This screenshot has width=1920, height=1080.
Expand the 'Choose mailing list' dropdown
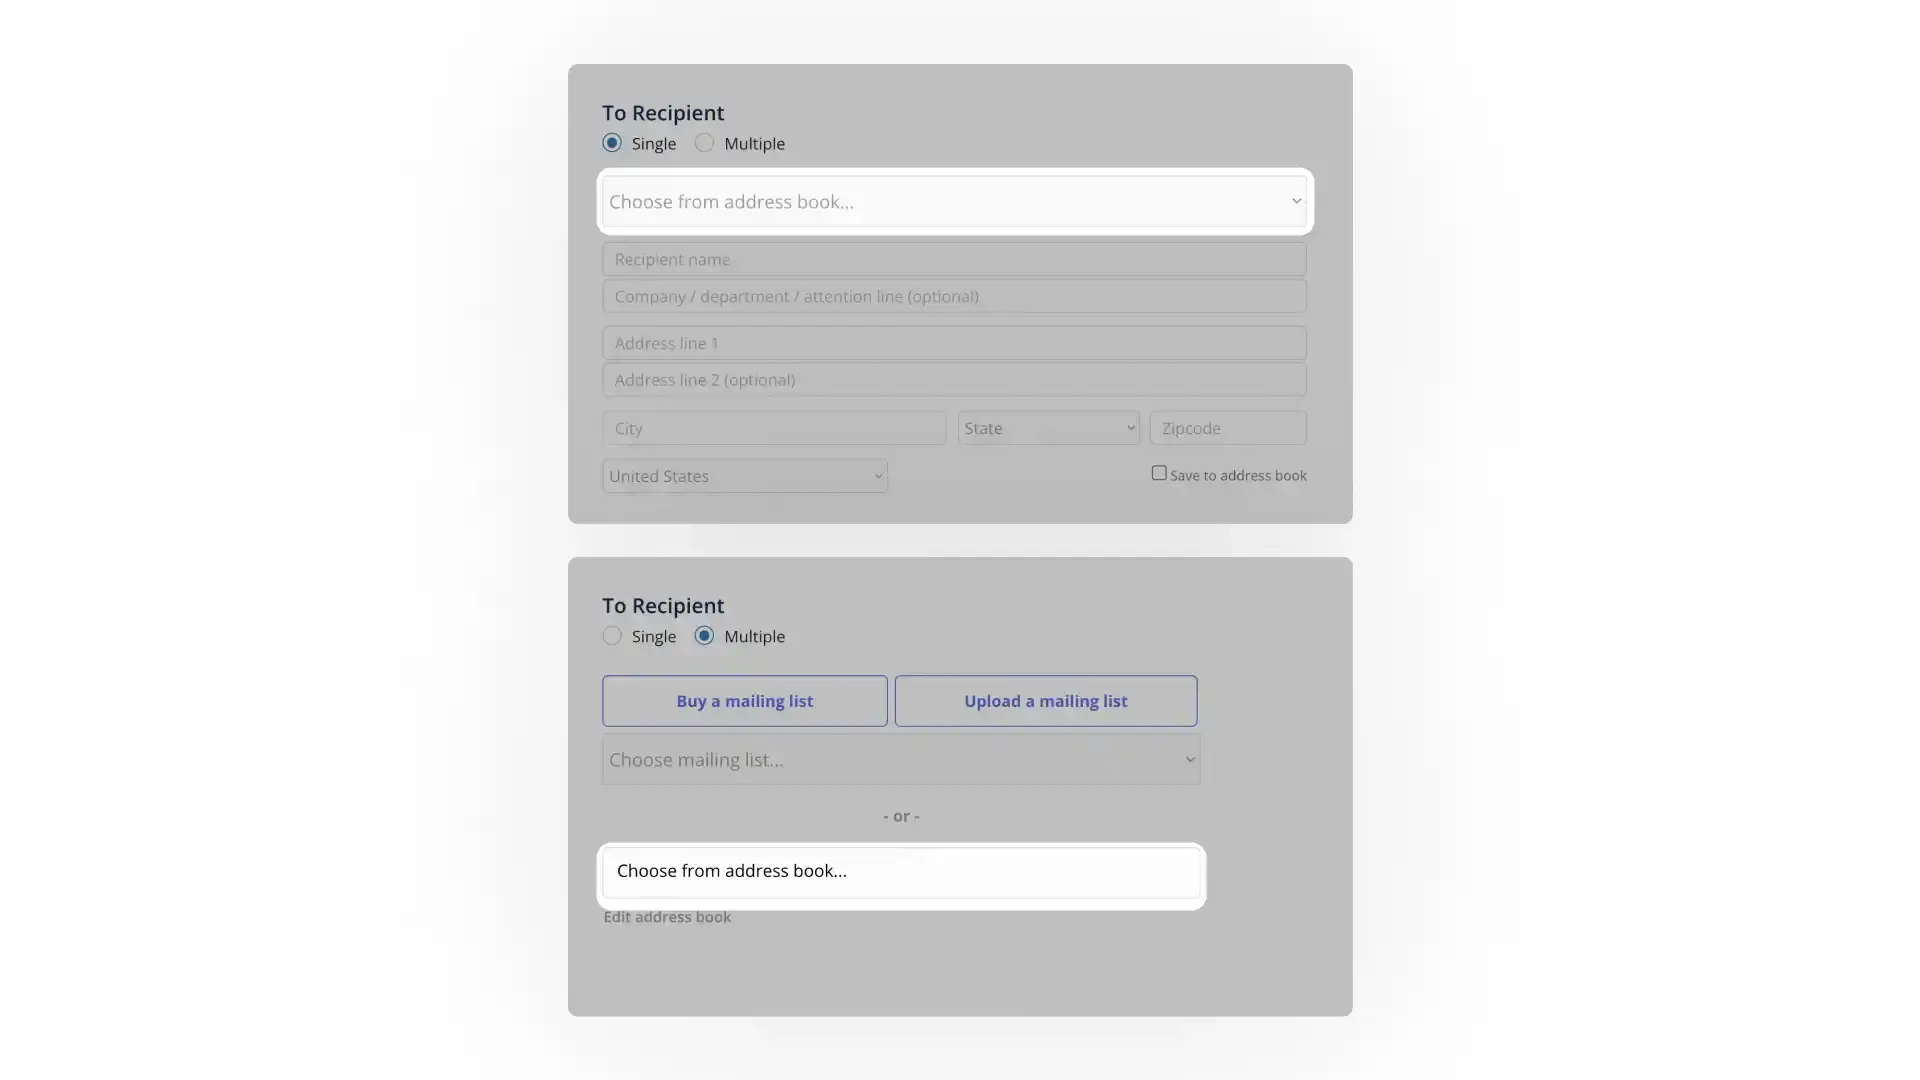click(901, 758)
